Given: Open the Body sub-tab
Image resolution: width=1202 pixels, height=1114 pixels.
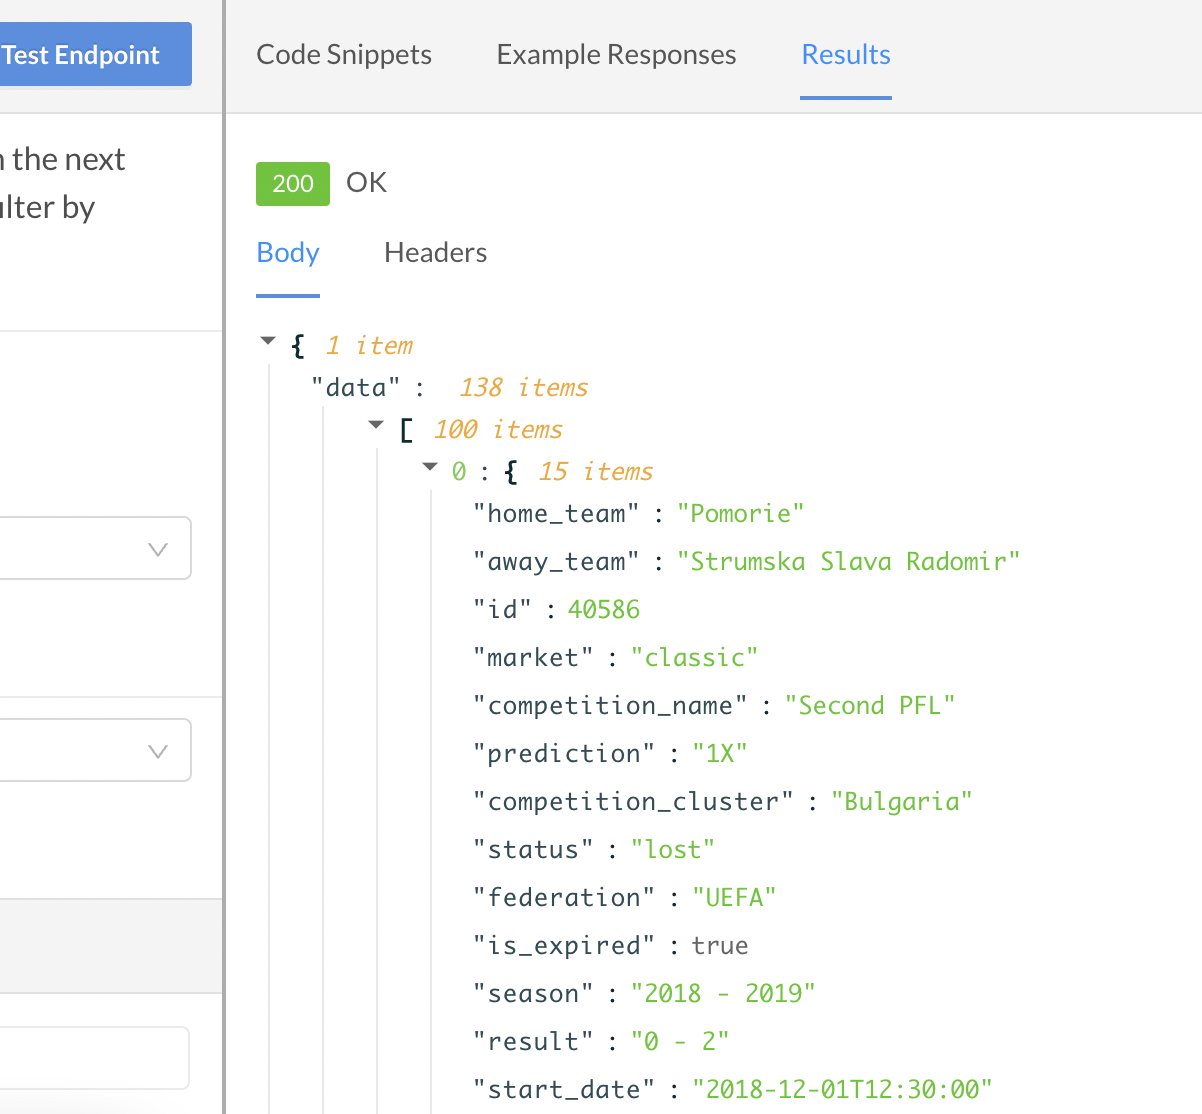Looking at the screenshot, I should tap(288, 253).
